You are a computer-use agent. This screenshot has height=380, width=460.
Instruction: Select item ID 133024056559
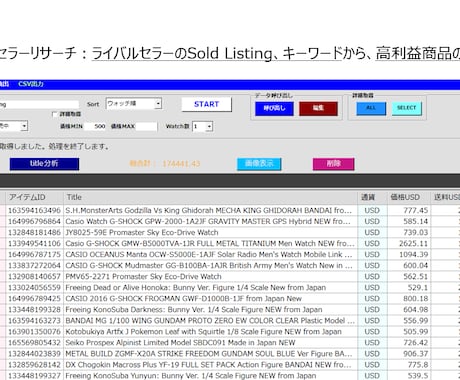[x=34, y=287]
